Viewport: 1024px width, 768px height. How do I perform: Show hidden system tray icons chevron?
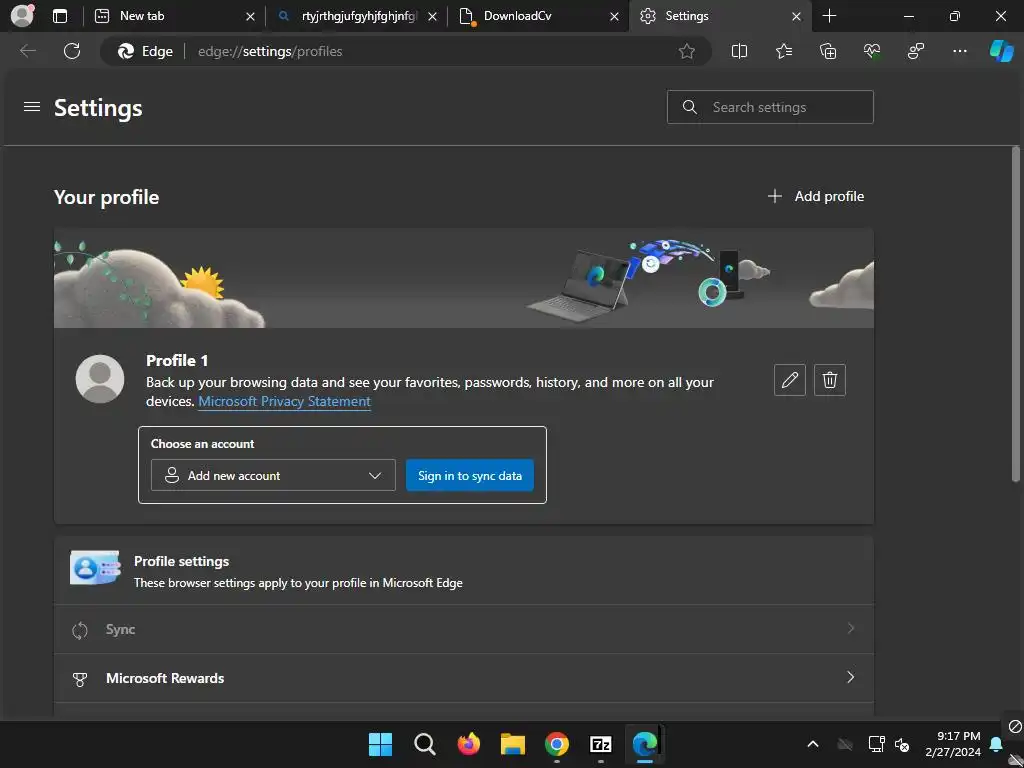(813, 744)
